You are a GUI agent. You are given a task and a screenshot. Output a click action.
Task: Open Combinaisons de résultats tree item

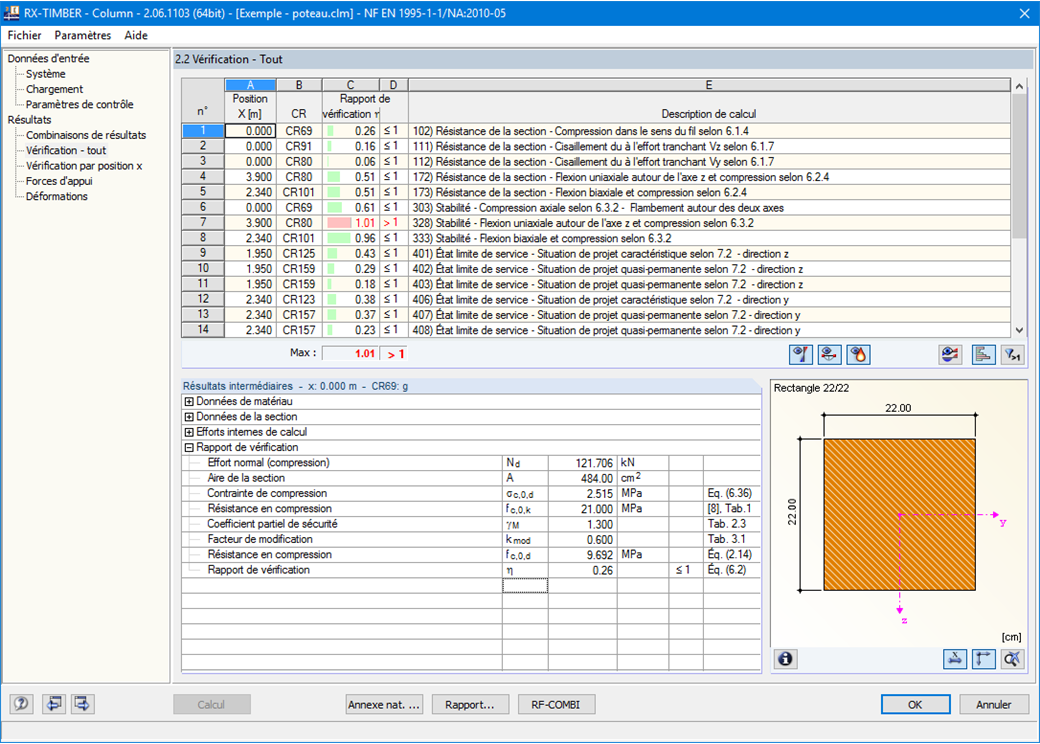(x=86, y=135)
